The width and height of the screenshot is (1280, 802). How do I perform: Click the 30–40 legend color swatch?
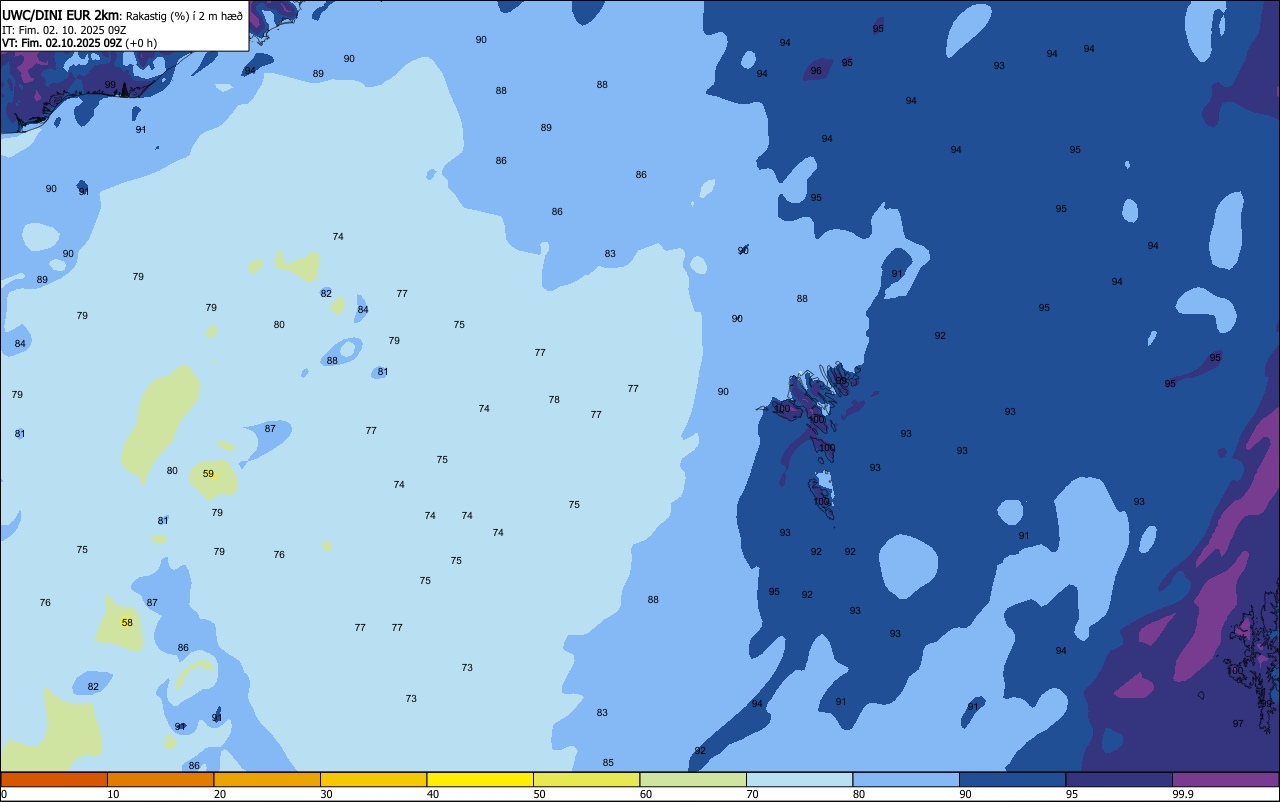click(x=373, y=779)
